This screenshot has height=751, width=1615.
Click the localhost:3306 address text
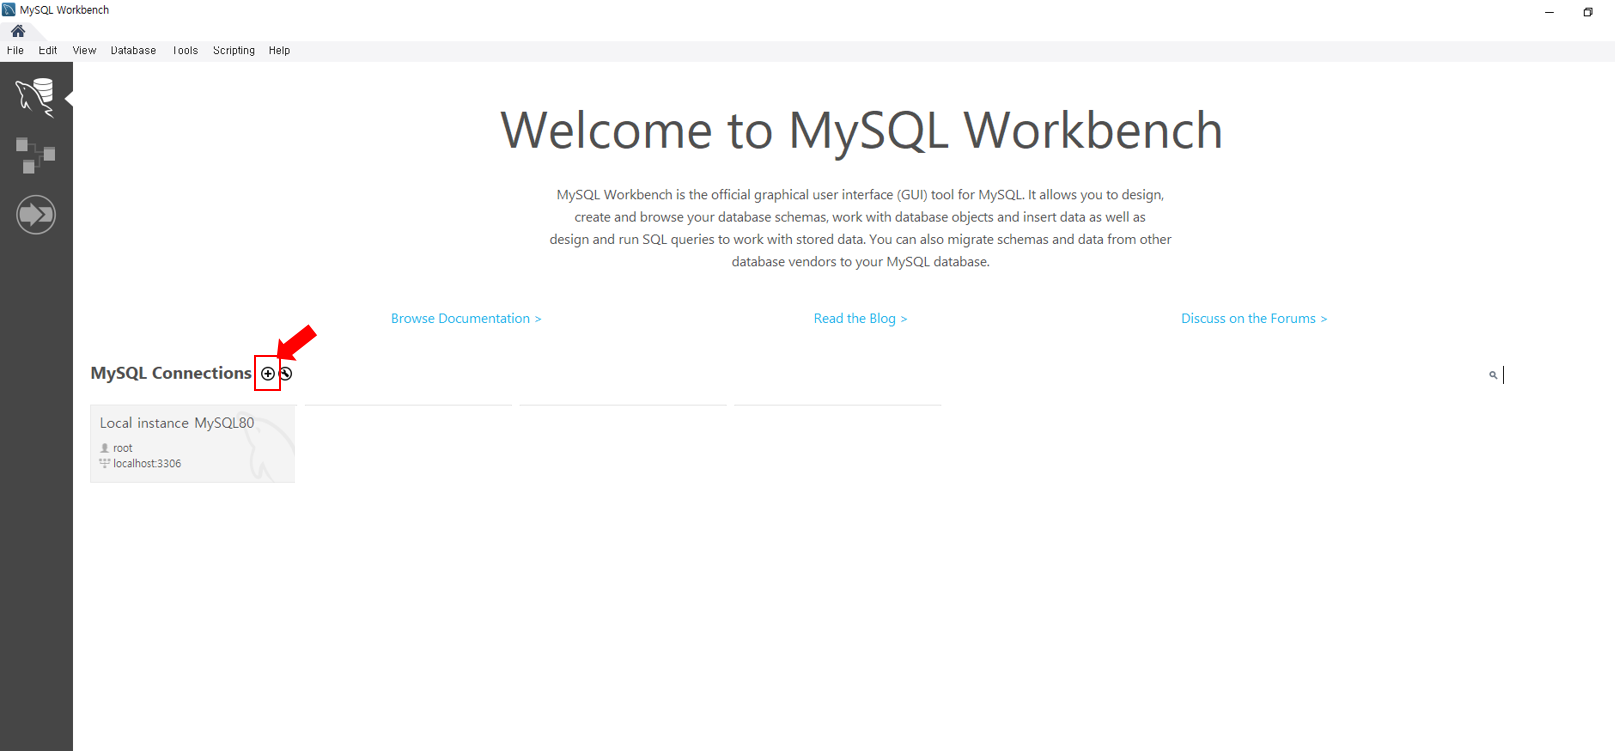pyautogui.click(x=147, y=463)
